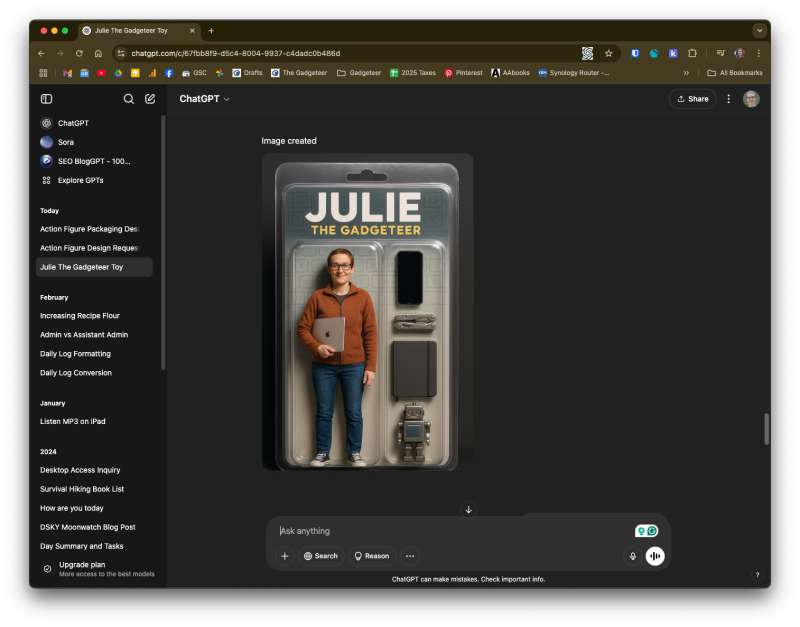The width and height of the screenshot is (800, 627).
Task: Open more tools ellipsis in composer
Action: pyautogui.click(x=410, y=556)
